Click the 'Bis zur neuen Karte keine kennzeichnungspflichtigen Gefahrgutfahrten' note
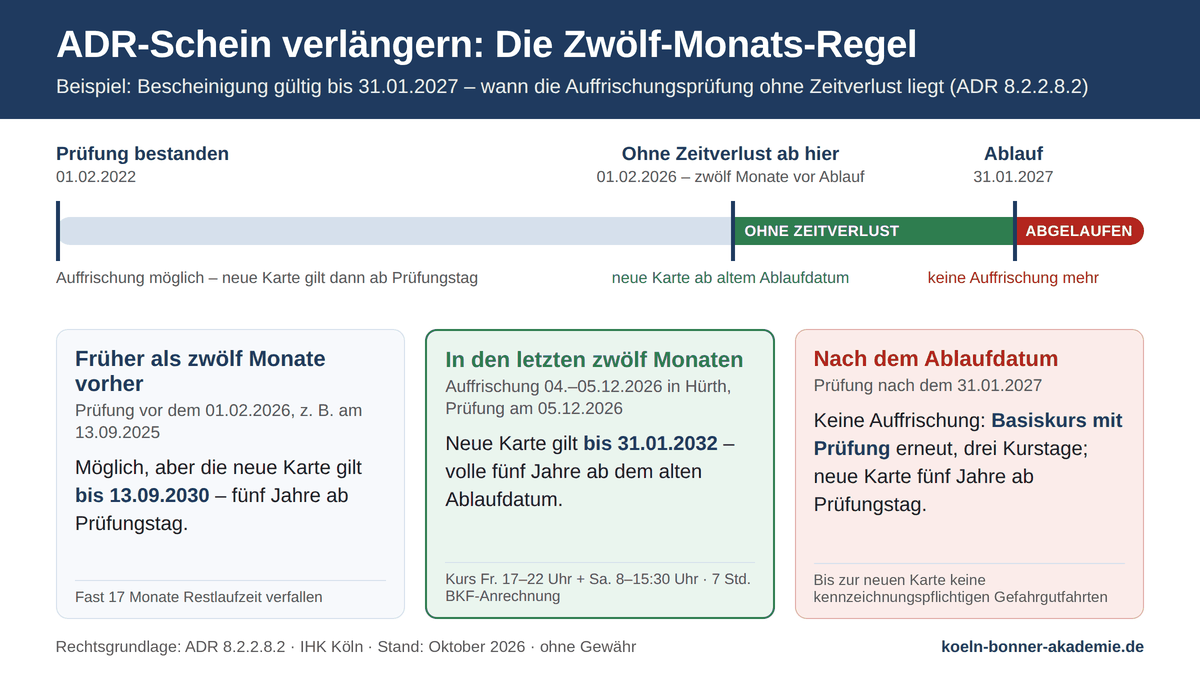 point(961,588)
